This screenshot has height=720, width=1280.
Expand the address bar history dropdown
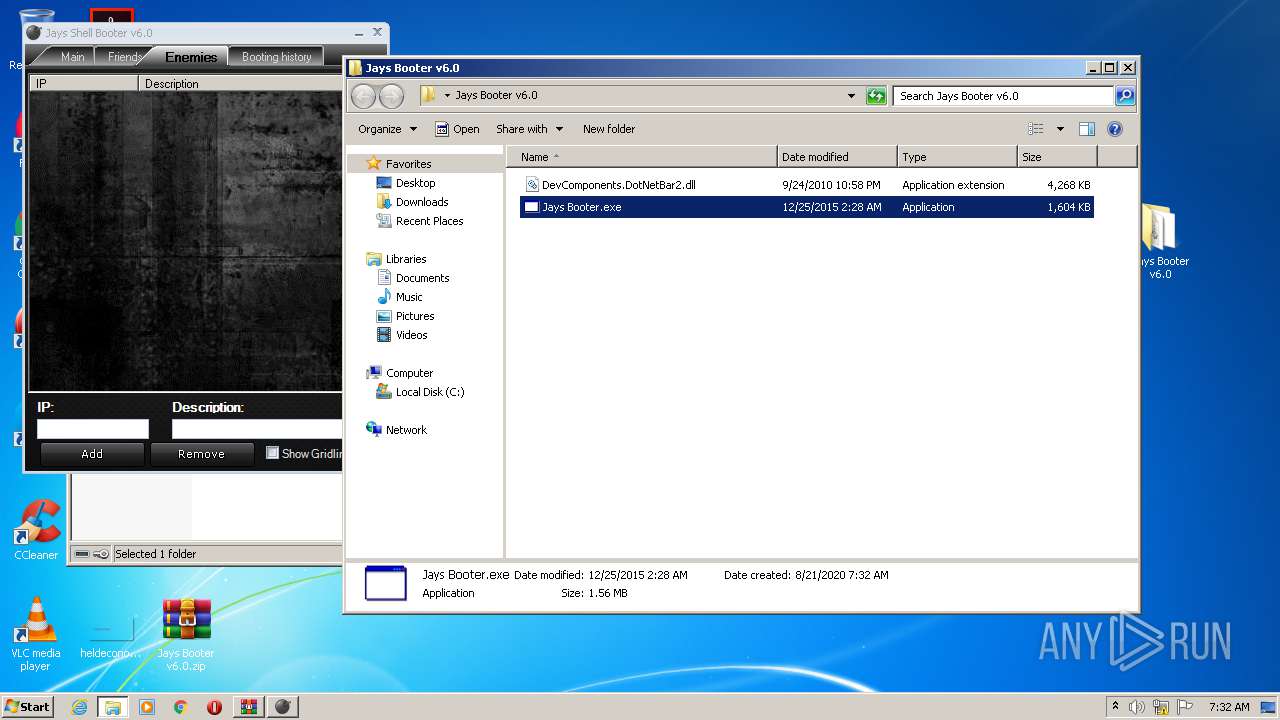pos(851,96)
